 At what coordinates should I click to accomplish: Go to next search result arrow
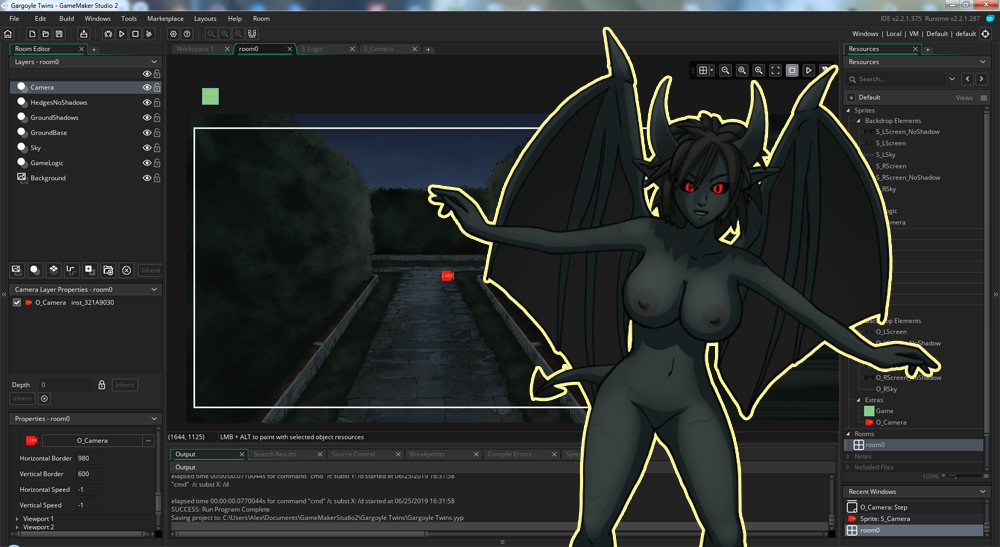(x=982, y=79)
